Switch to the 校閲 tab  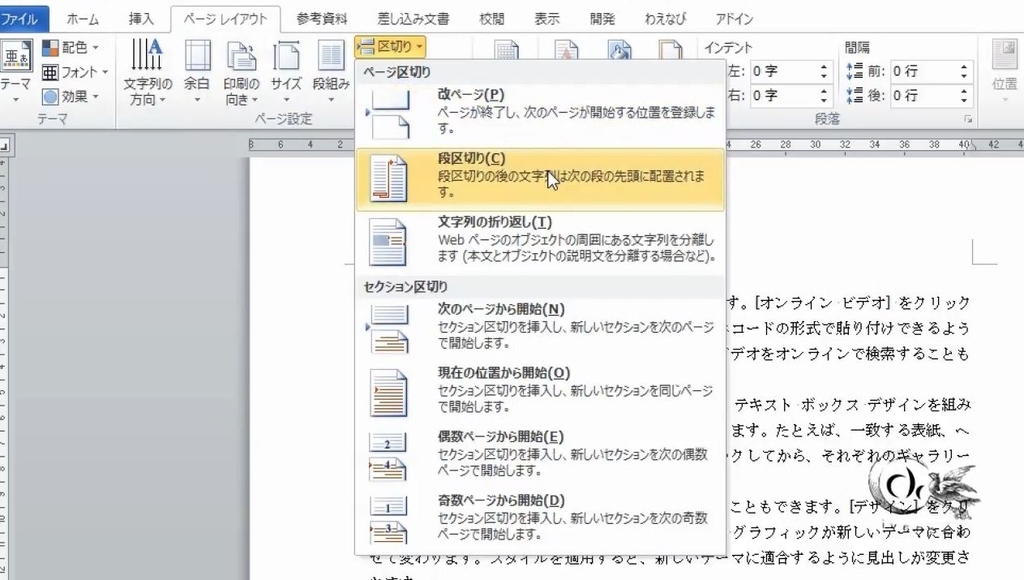pyautogui.click(x=492, y=19)
